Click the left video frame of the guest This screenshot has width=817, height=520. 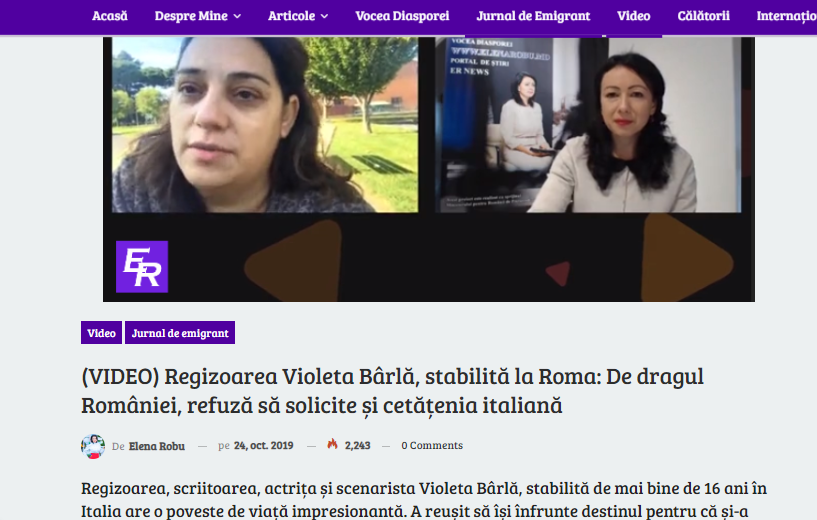265,125
